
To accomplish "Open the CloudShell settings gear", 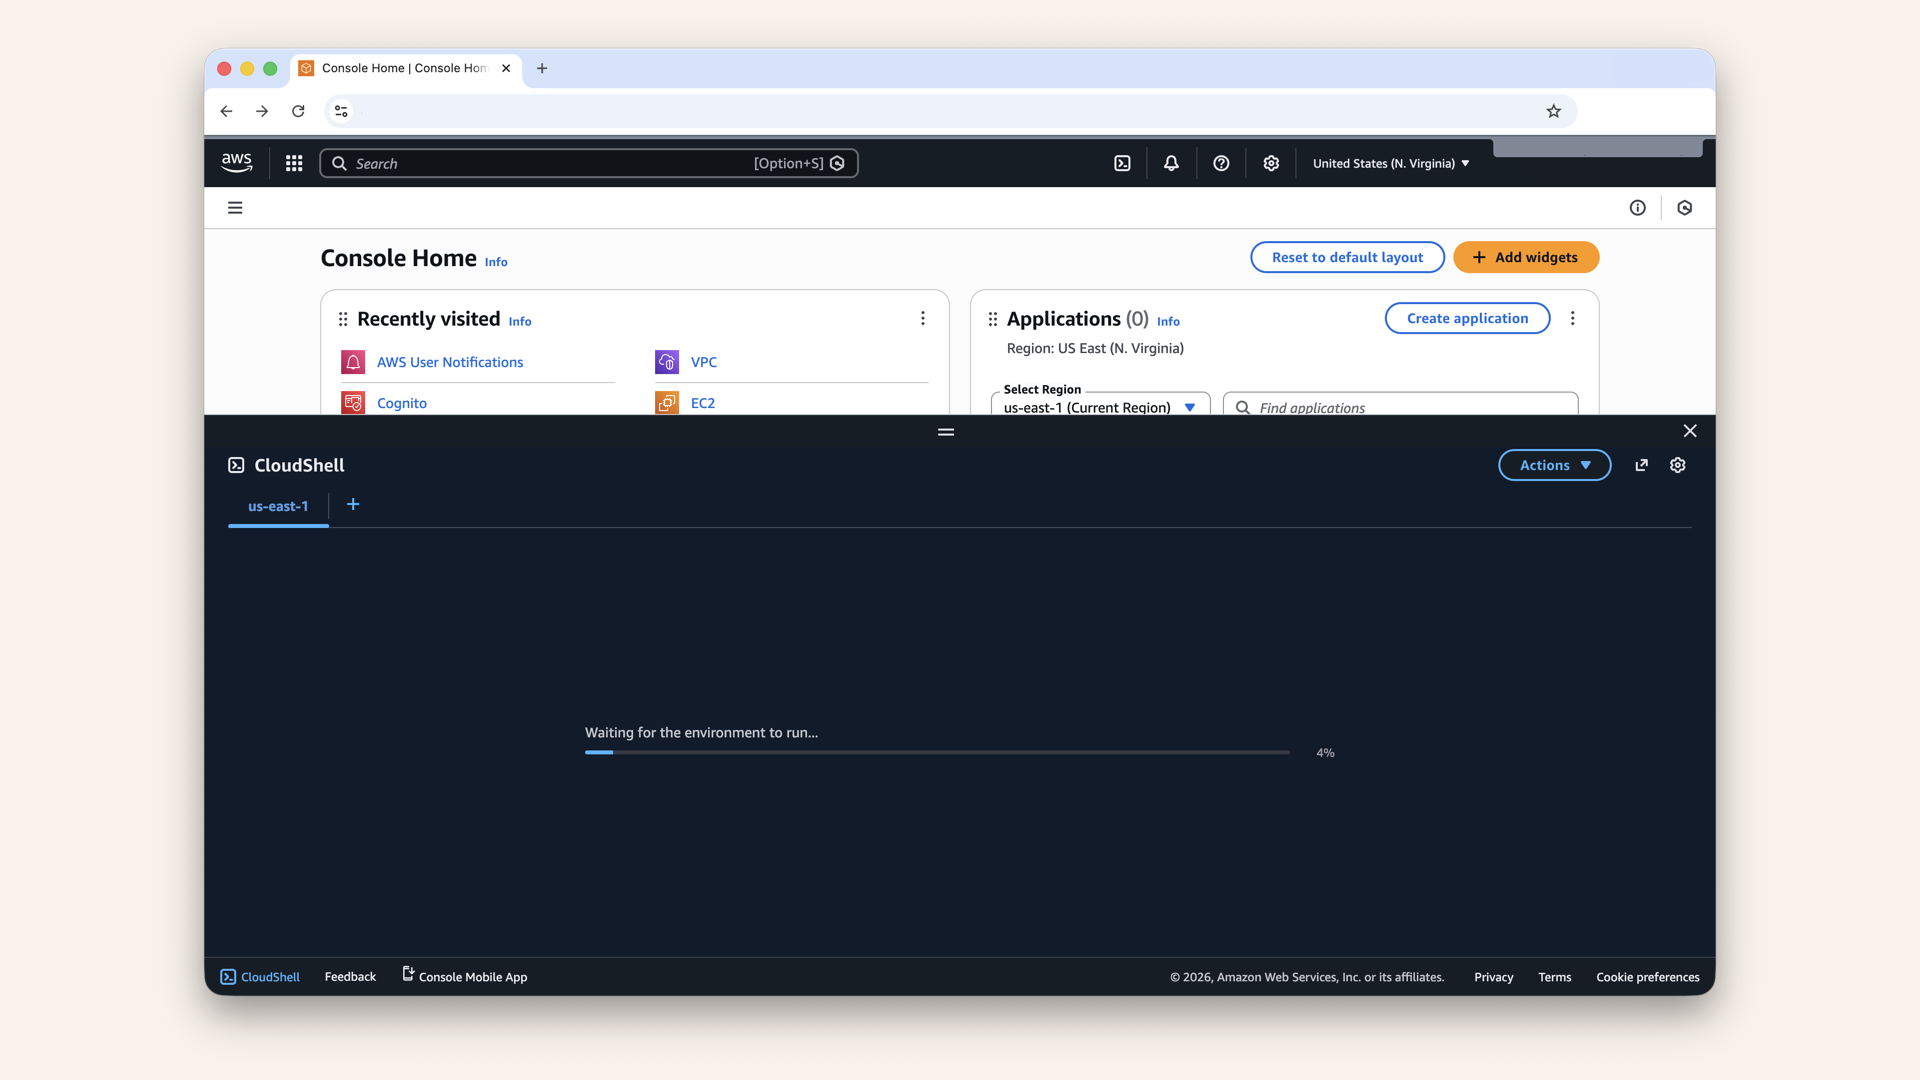I will pos(1677,465).
